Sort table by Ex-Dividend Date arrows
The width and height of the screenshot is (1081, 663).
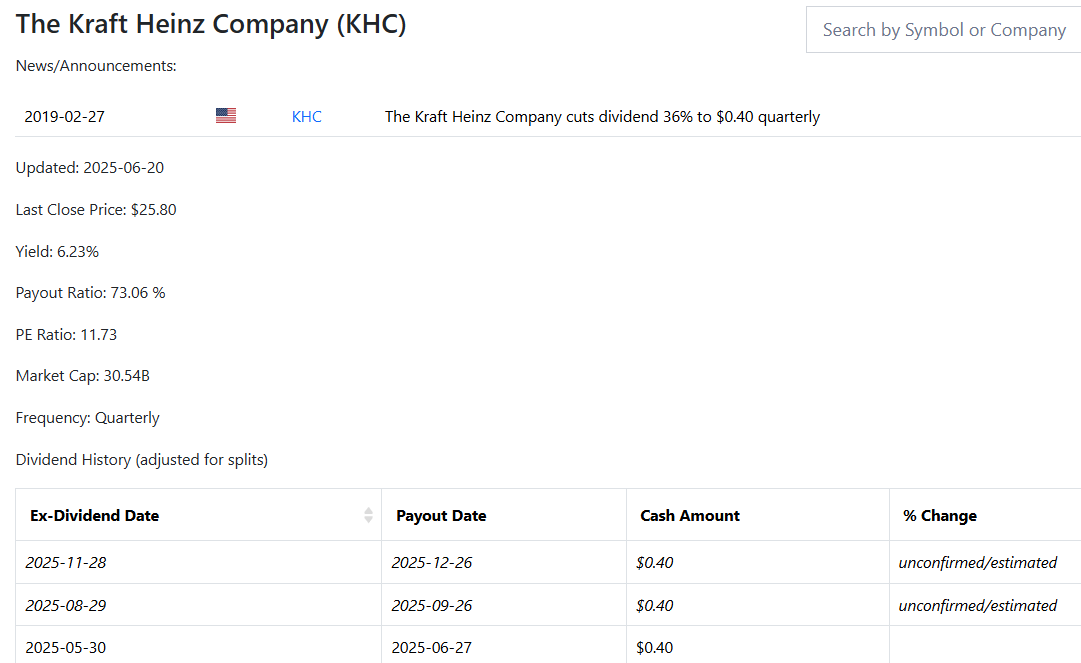(x=368, y=515)
